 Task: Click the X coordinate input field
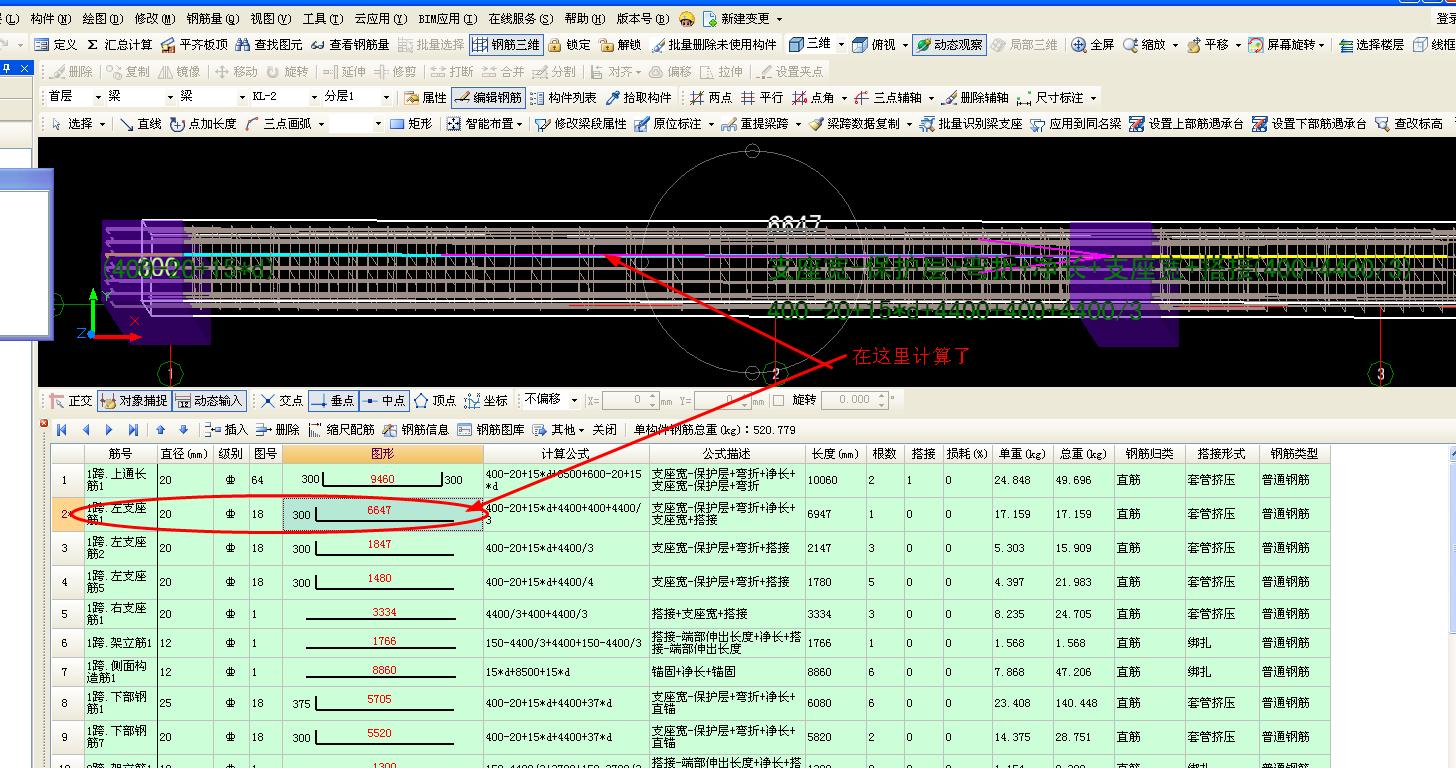(x=631, y=400)
